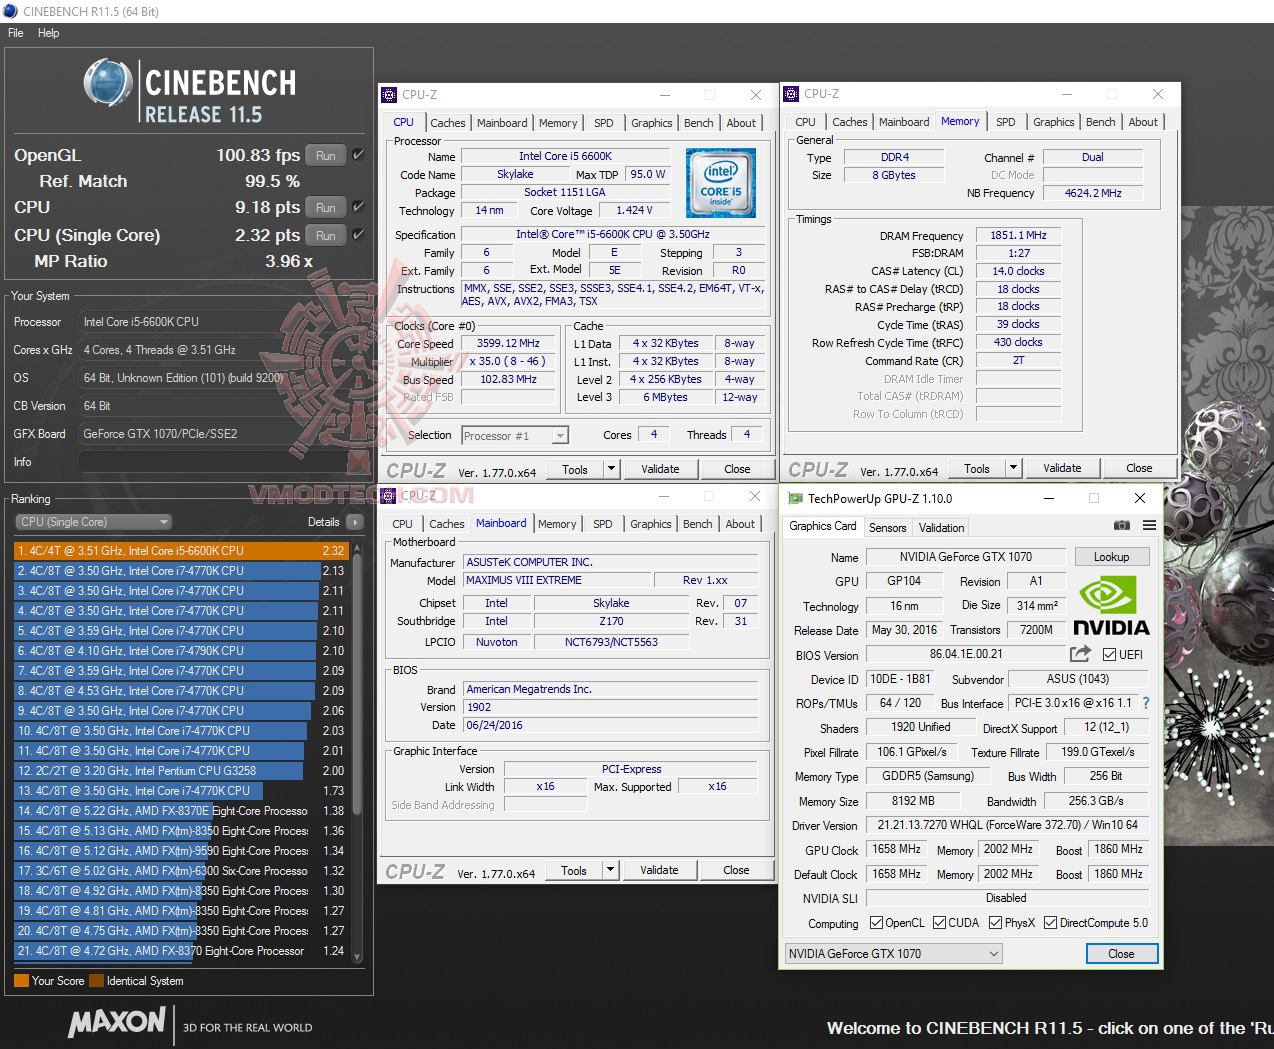
Task: Click Close in the Mainboard CPU-Z window
Action: pos(737,870)
